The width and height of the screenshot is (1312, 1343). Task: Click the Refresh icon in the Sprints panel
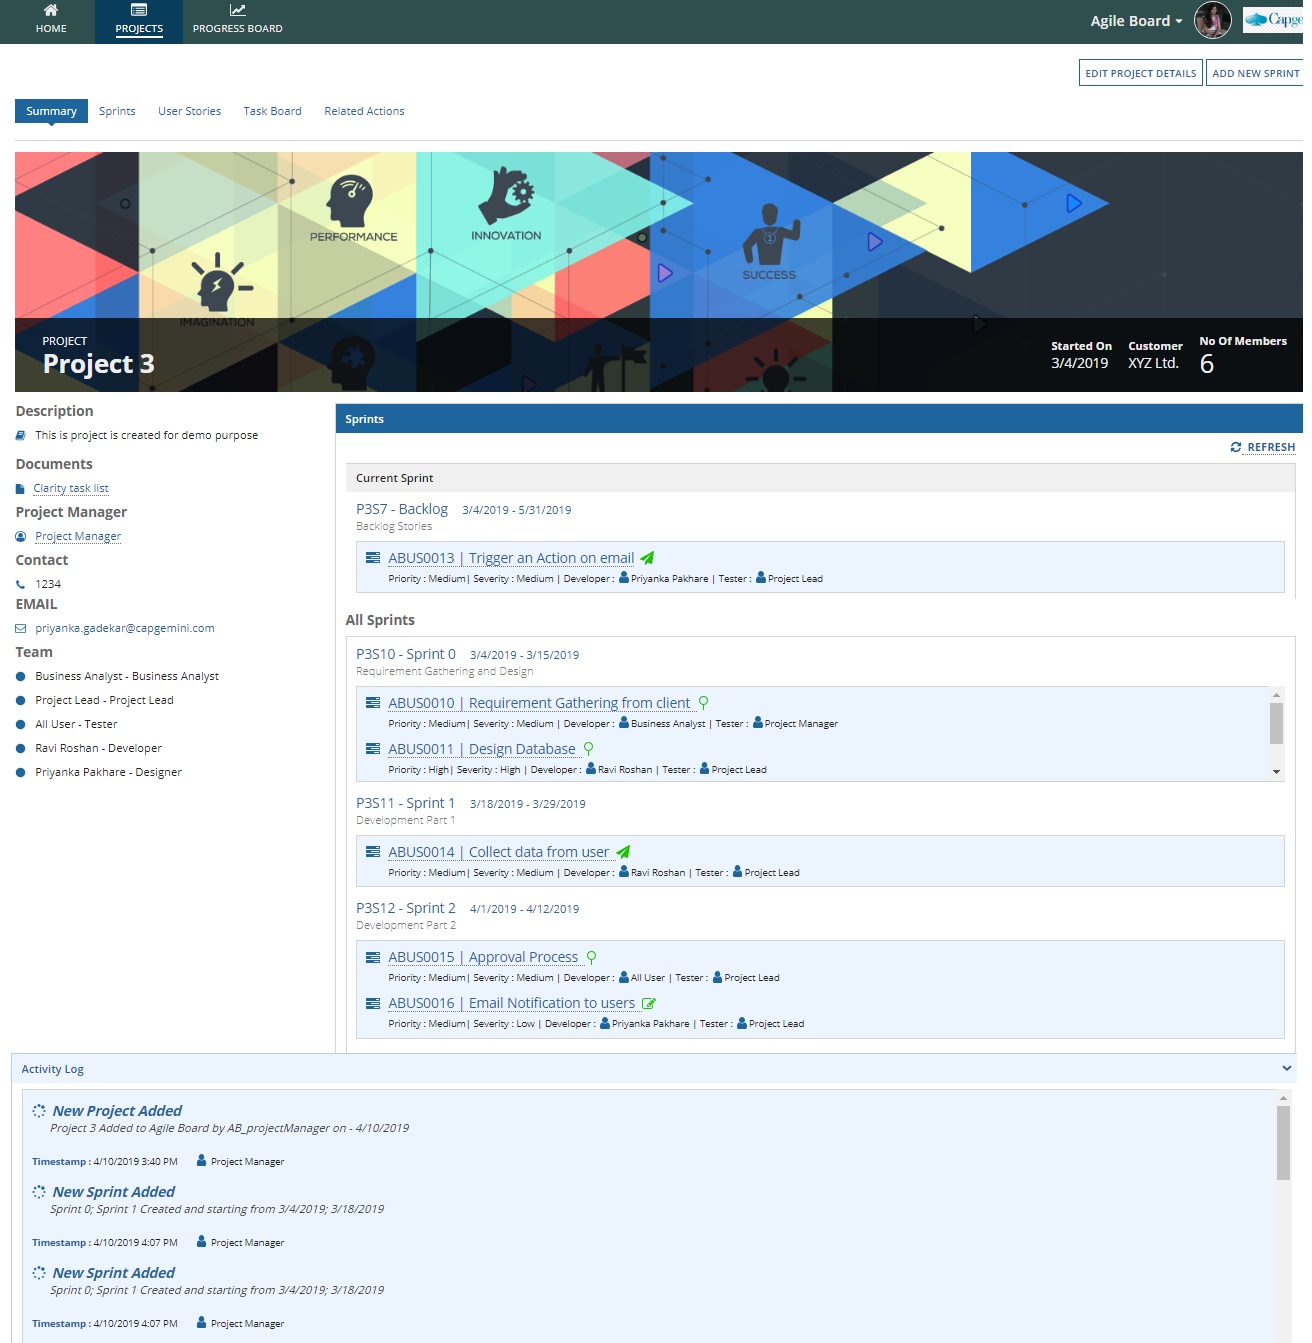(1238, 447)
